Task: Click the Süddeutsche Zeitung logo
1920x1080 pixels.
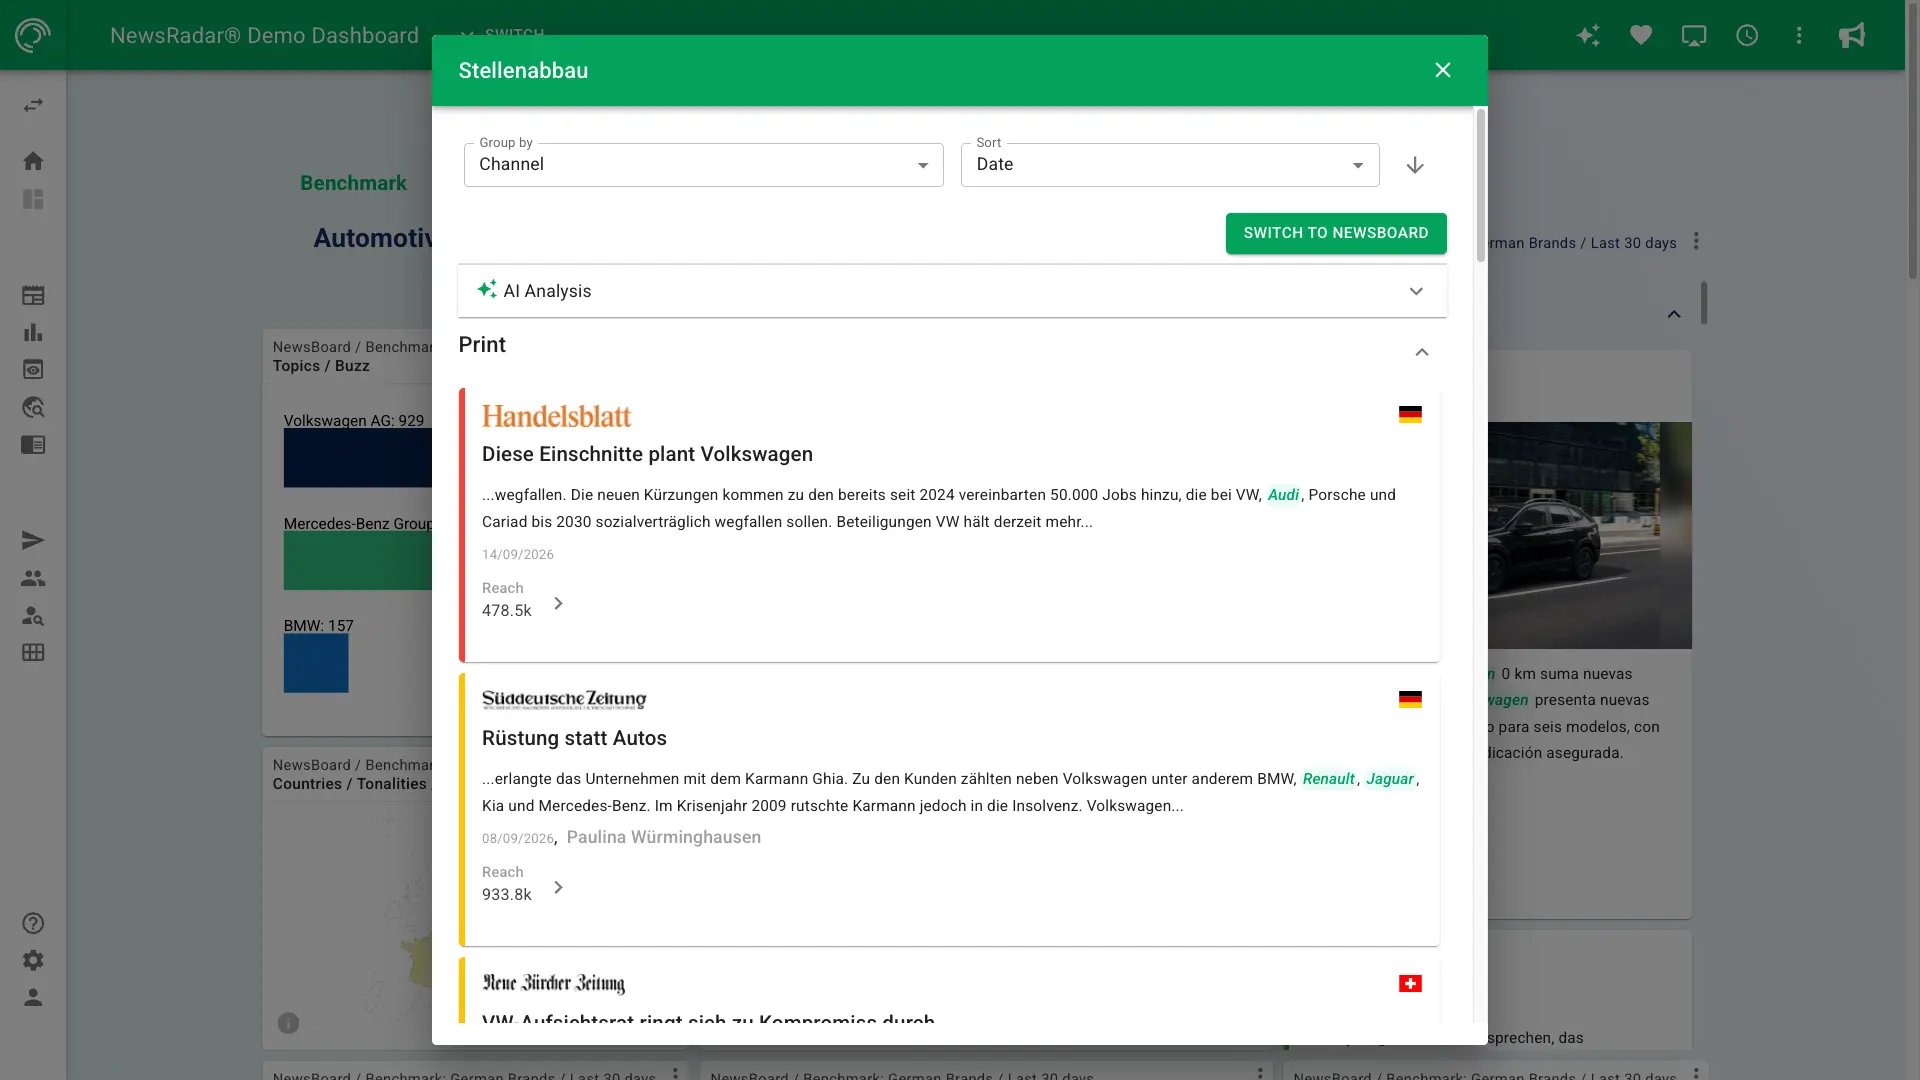Action: (564, 699)
